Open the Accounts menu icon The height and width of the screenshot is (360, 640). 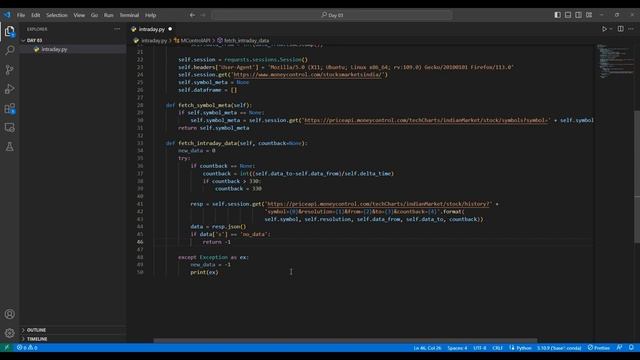[9, 314]
